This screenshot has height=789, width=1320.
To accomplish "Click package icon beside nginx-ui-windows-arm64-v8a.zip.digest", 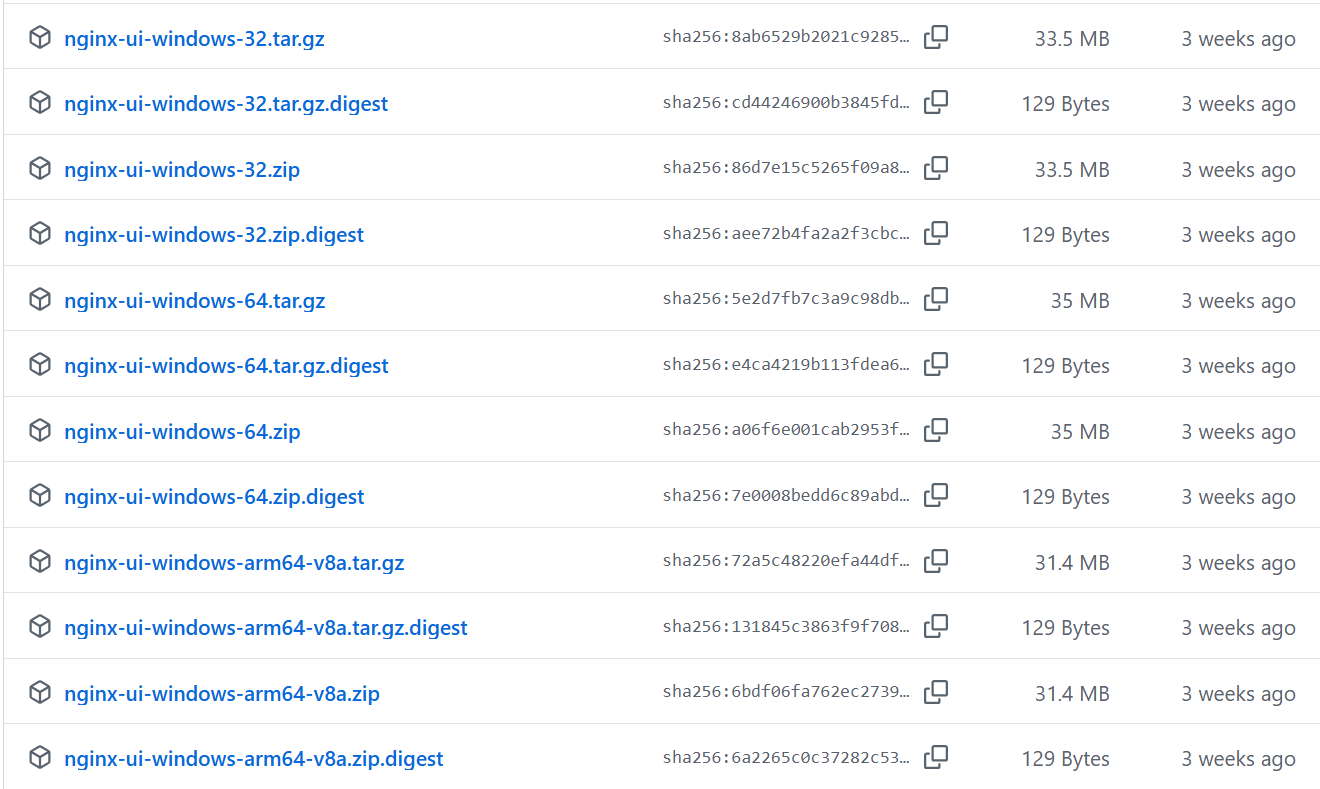I will tap(40, 758).
